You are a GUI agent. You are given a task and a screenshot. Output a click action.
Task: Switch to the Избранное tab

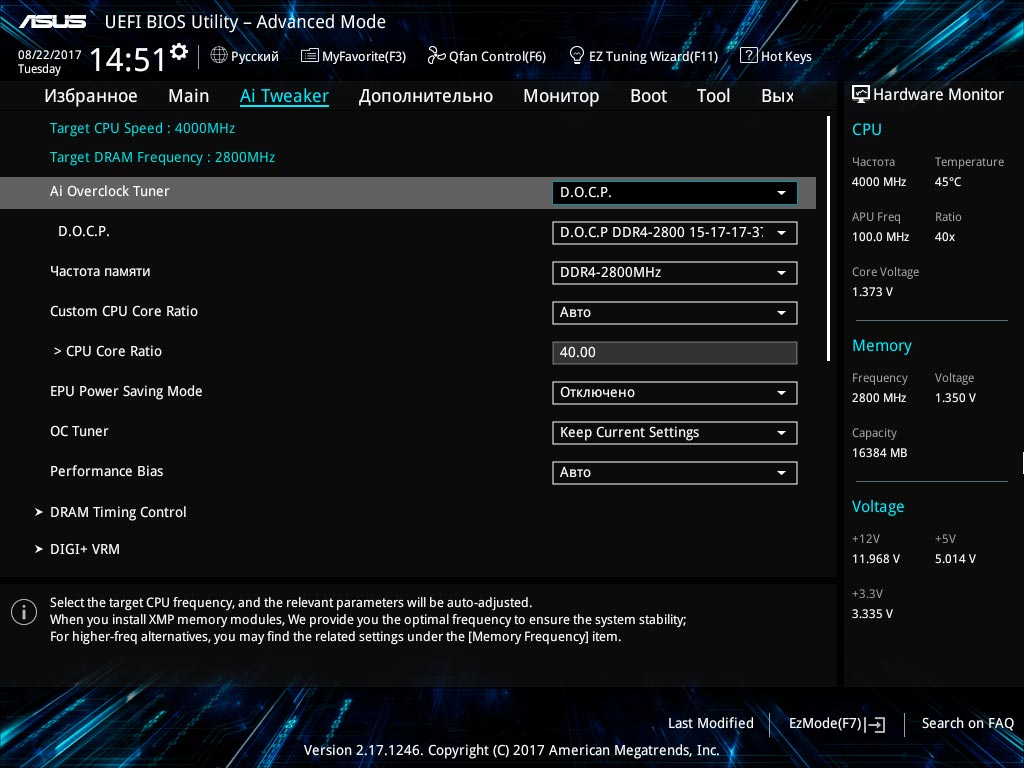pyautogui.click(x=91, y=96)
